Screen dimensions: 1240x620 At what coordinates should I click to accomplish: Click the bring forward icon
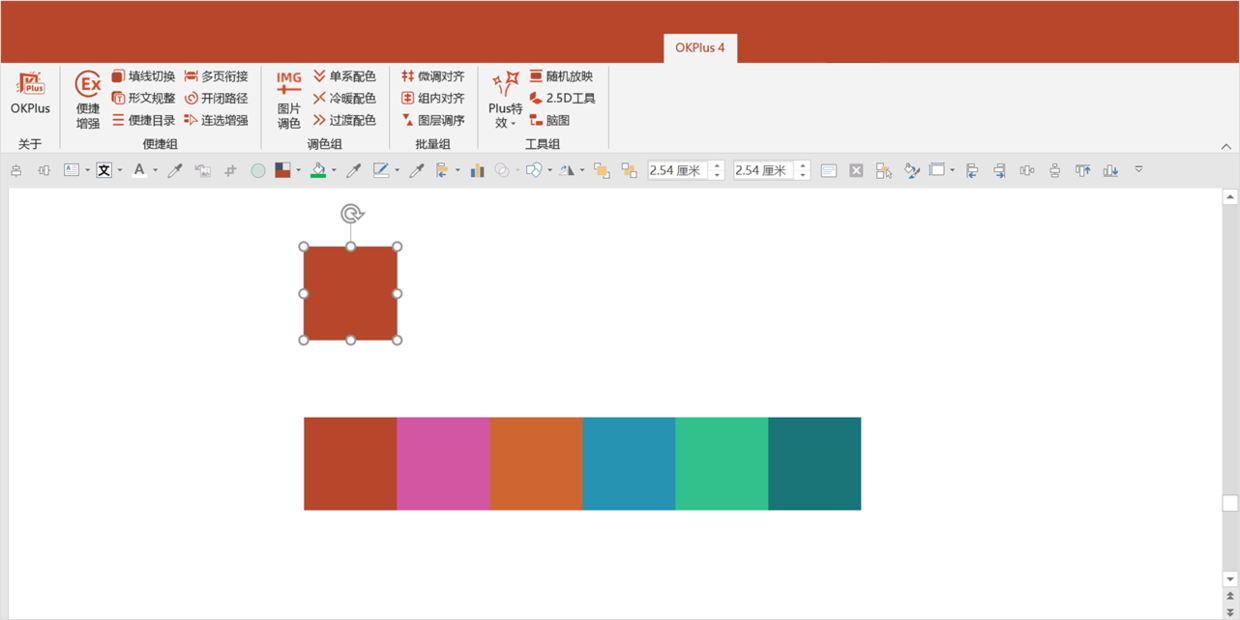(601, 170)
